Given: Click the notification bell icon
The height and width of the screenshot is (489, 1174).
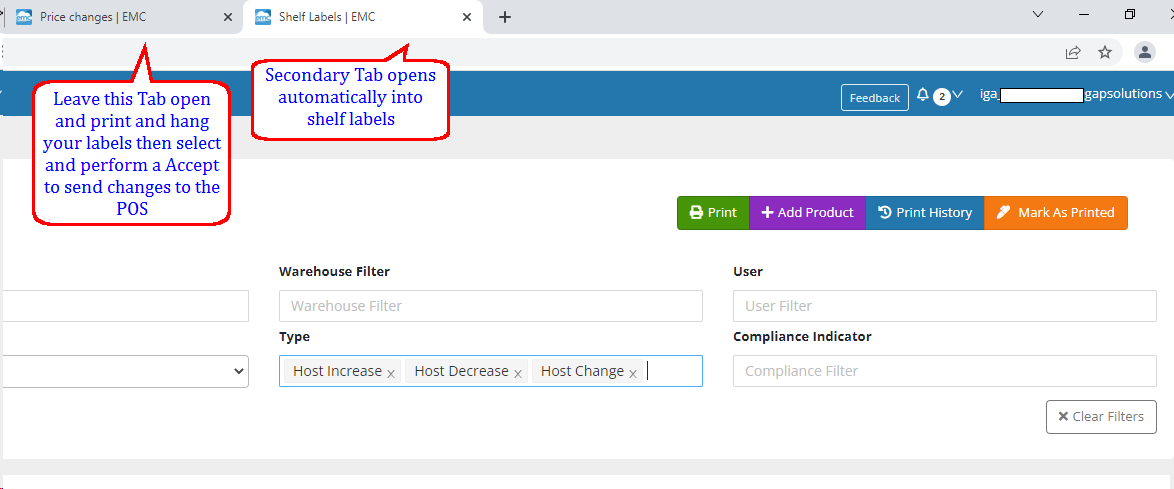Looking at the screenshot, I should [x=922, y=96].
